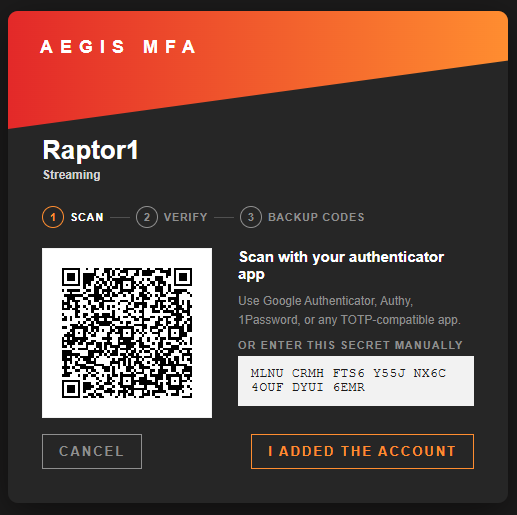Click the Google Authenticator instruction text
This screenshot has width=517, height=515.
(349, 310)
